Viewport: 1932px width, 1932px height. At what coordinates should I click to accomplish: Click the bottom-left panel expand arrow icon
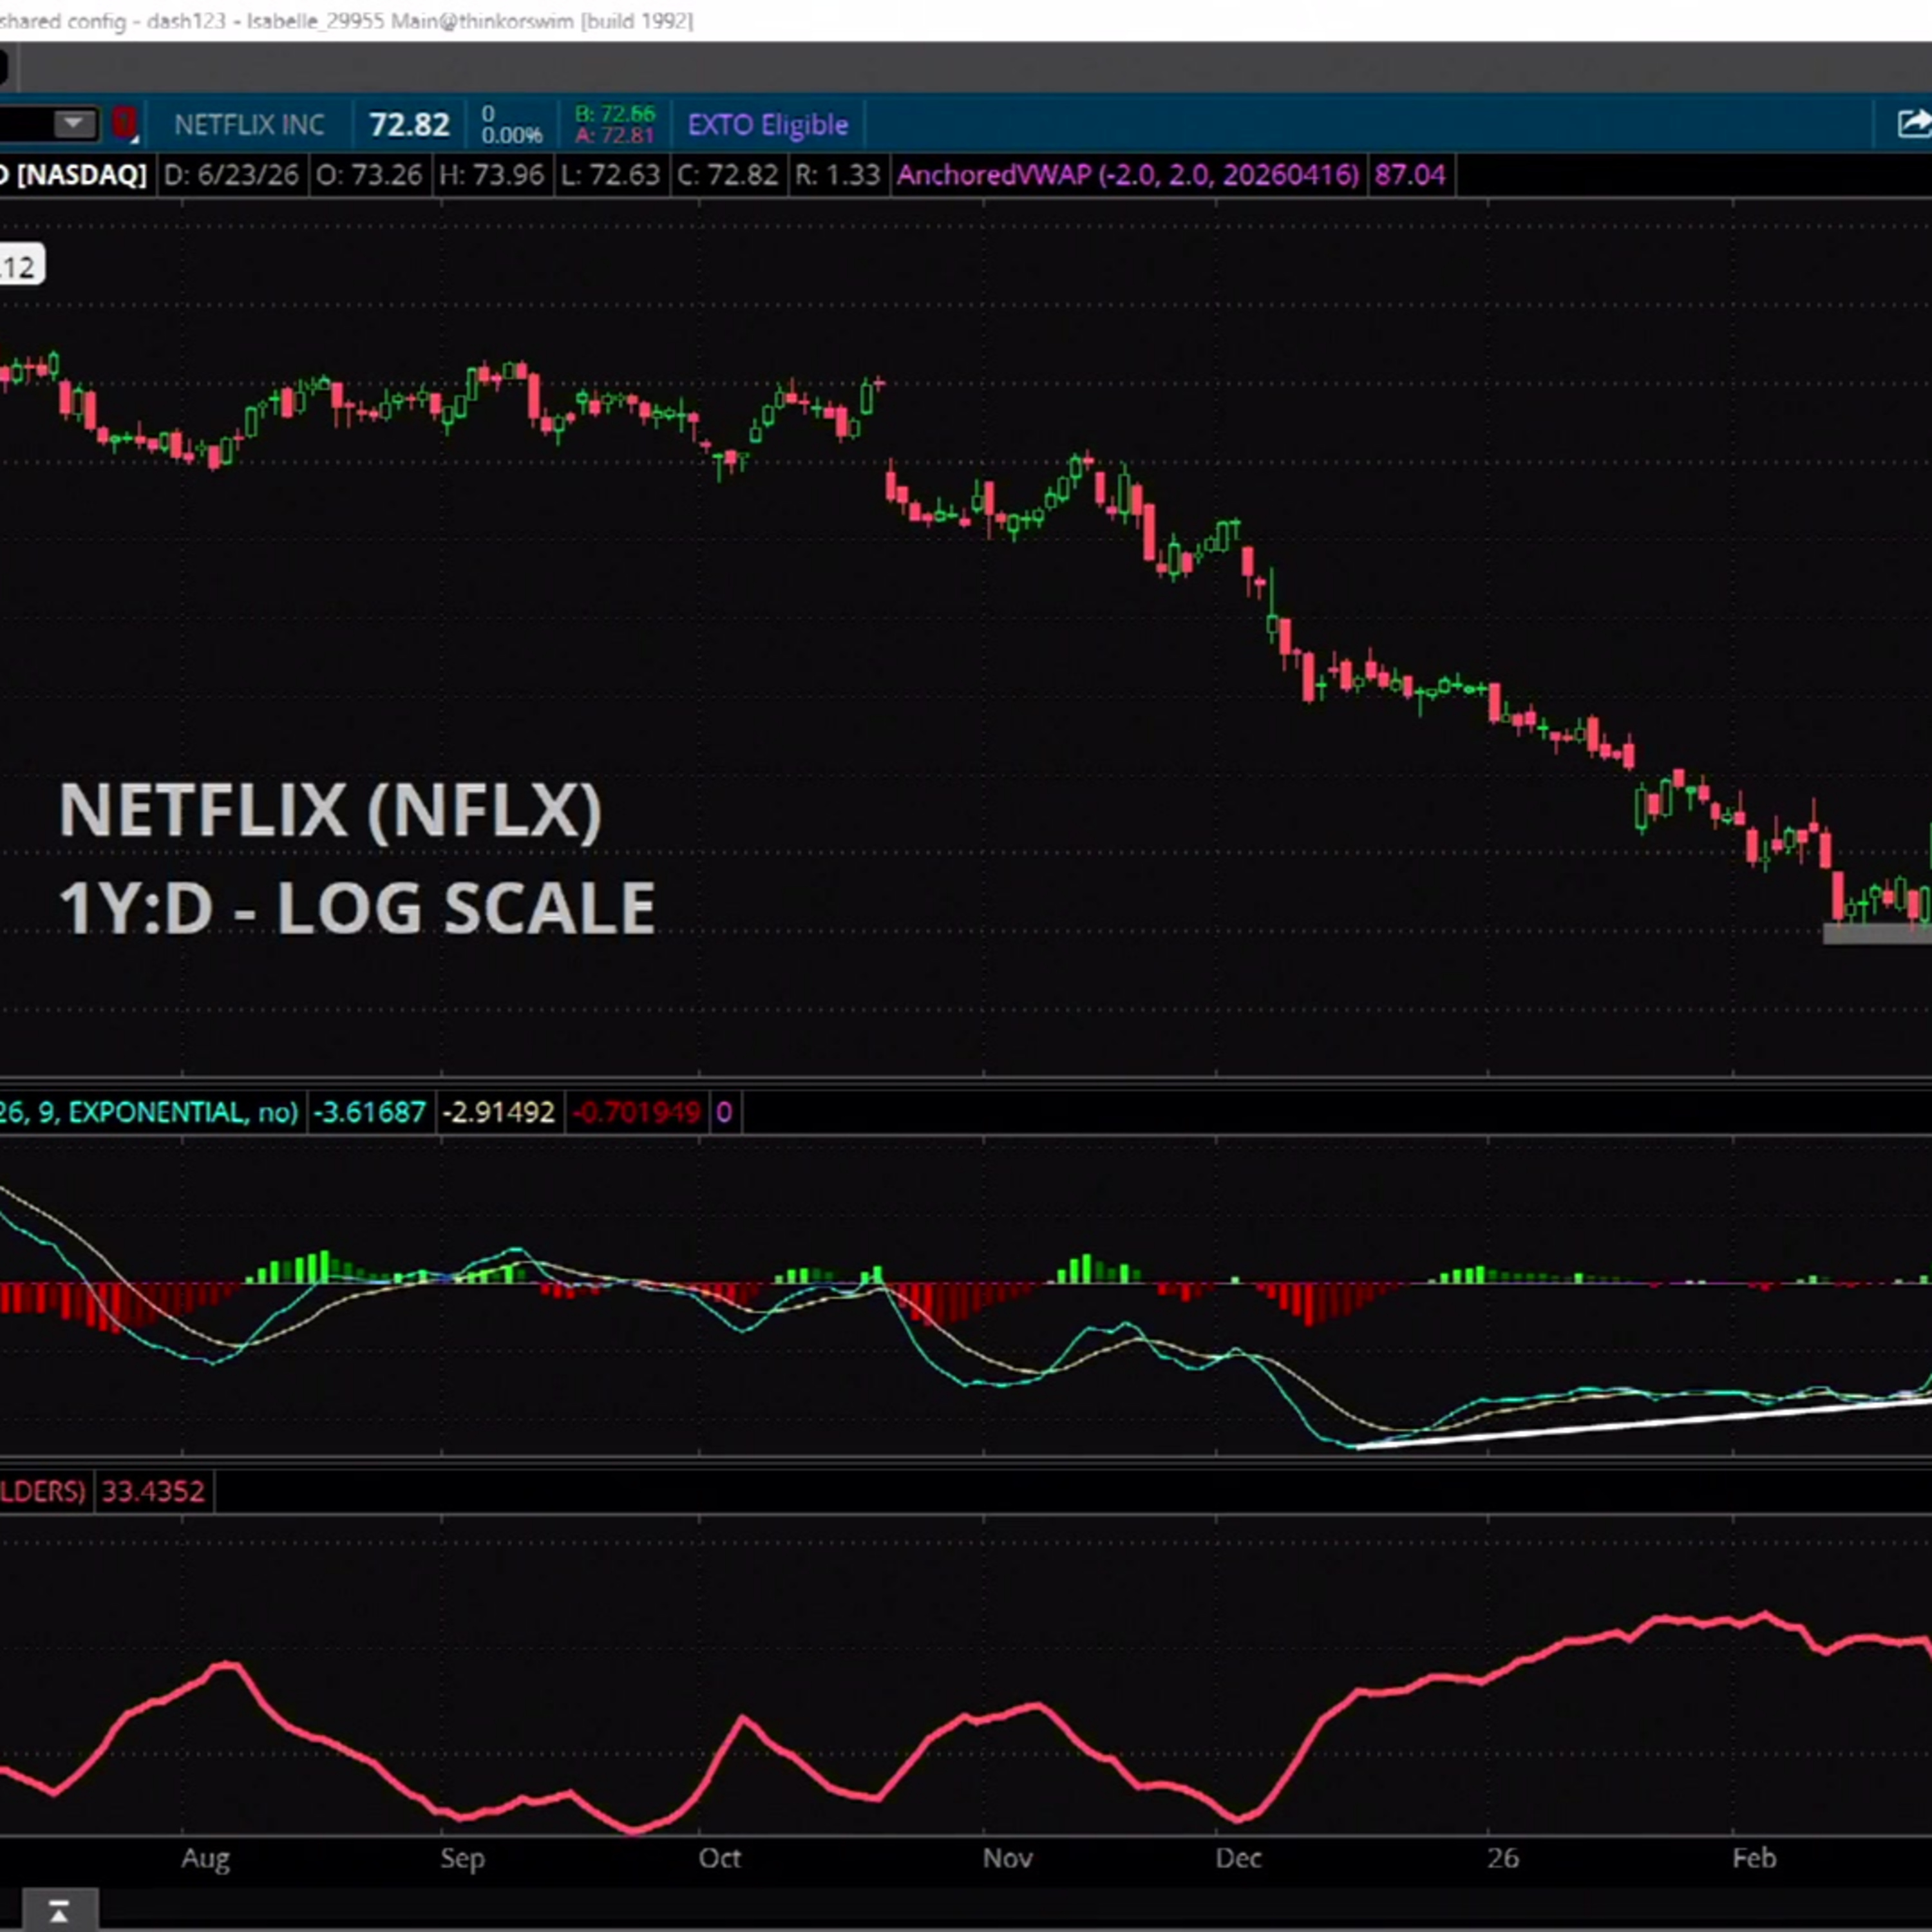[59, 1912]
